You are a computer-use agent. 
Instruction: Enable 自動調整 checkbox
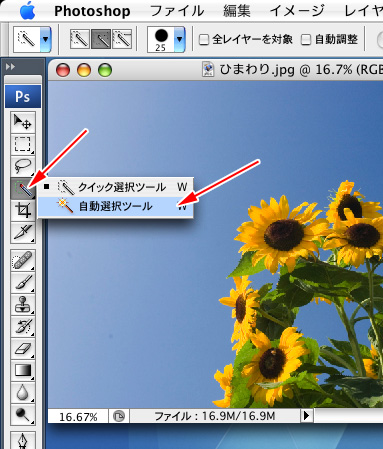pyautogui.click(x=306, y=40)
